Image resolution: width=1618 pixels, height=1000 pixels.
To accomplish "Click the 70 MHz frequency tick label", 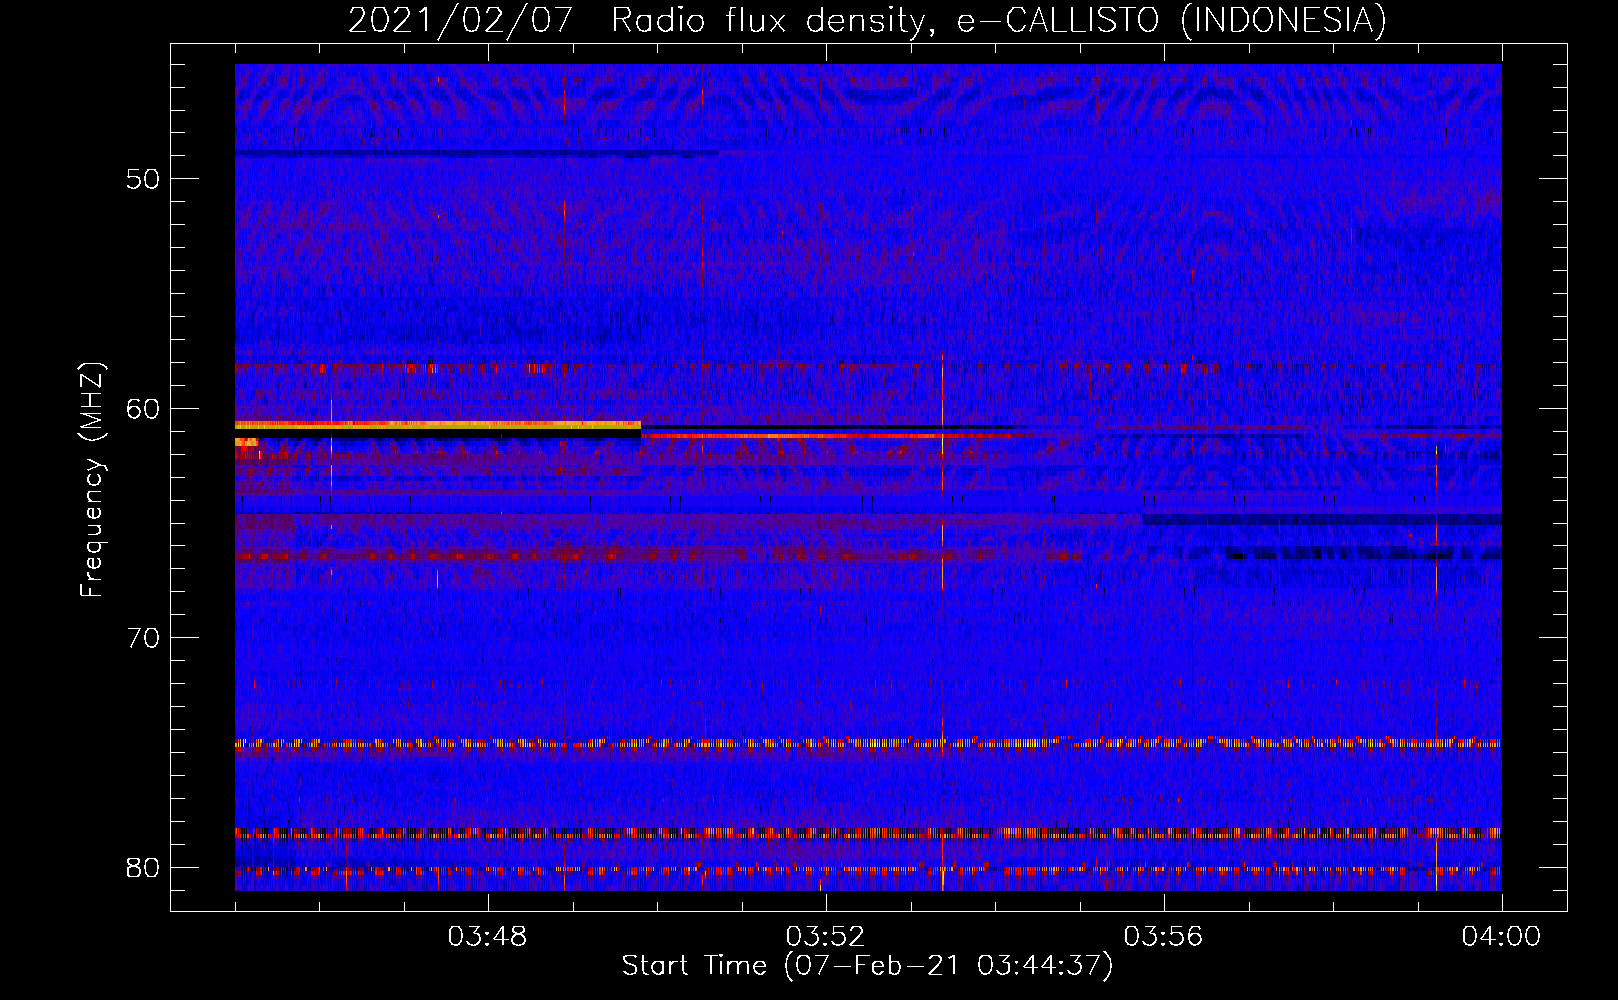I will 143,638.
